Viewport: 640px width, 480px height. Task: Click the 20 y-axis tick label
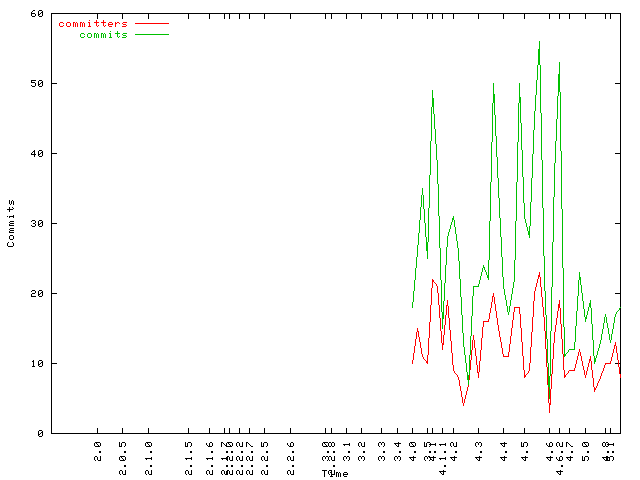click(x=36, y=294)
